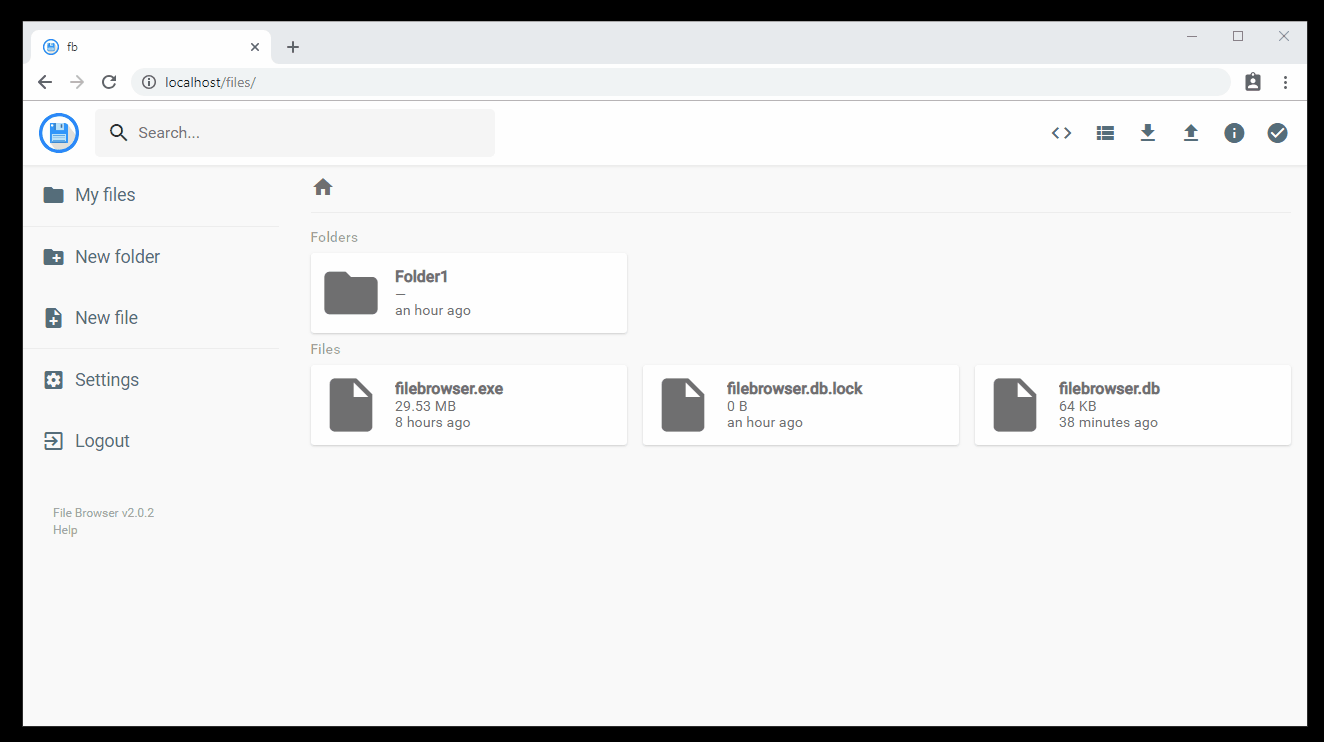
Task: Click the "0 B" size text
Action: tap(737, 406)
